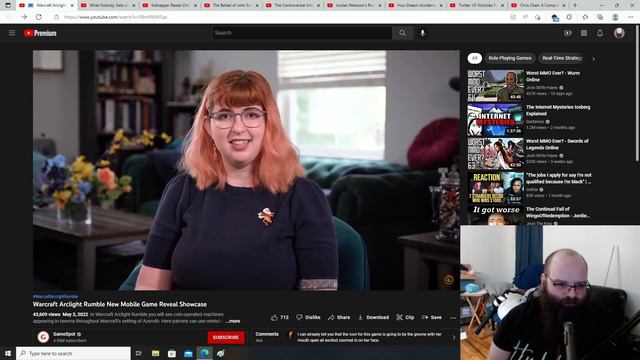Share the video via Share button

pos(339,317)
